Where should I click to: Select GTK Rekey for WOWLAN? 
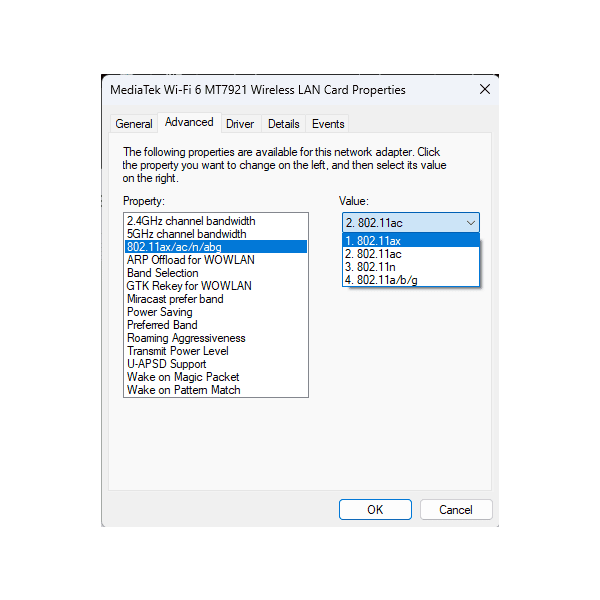tap(216, 286)
